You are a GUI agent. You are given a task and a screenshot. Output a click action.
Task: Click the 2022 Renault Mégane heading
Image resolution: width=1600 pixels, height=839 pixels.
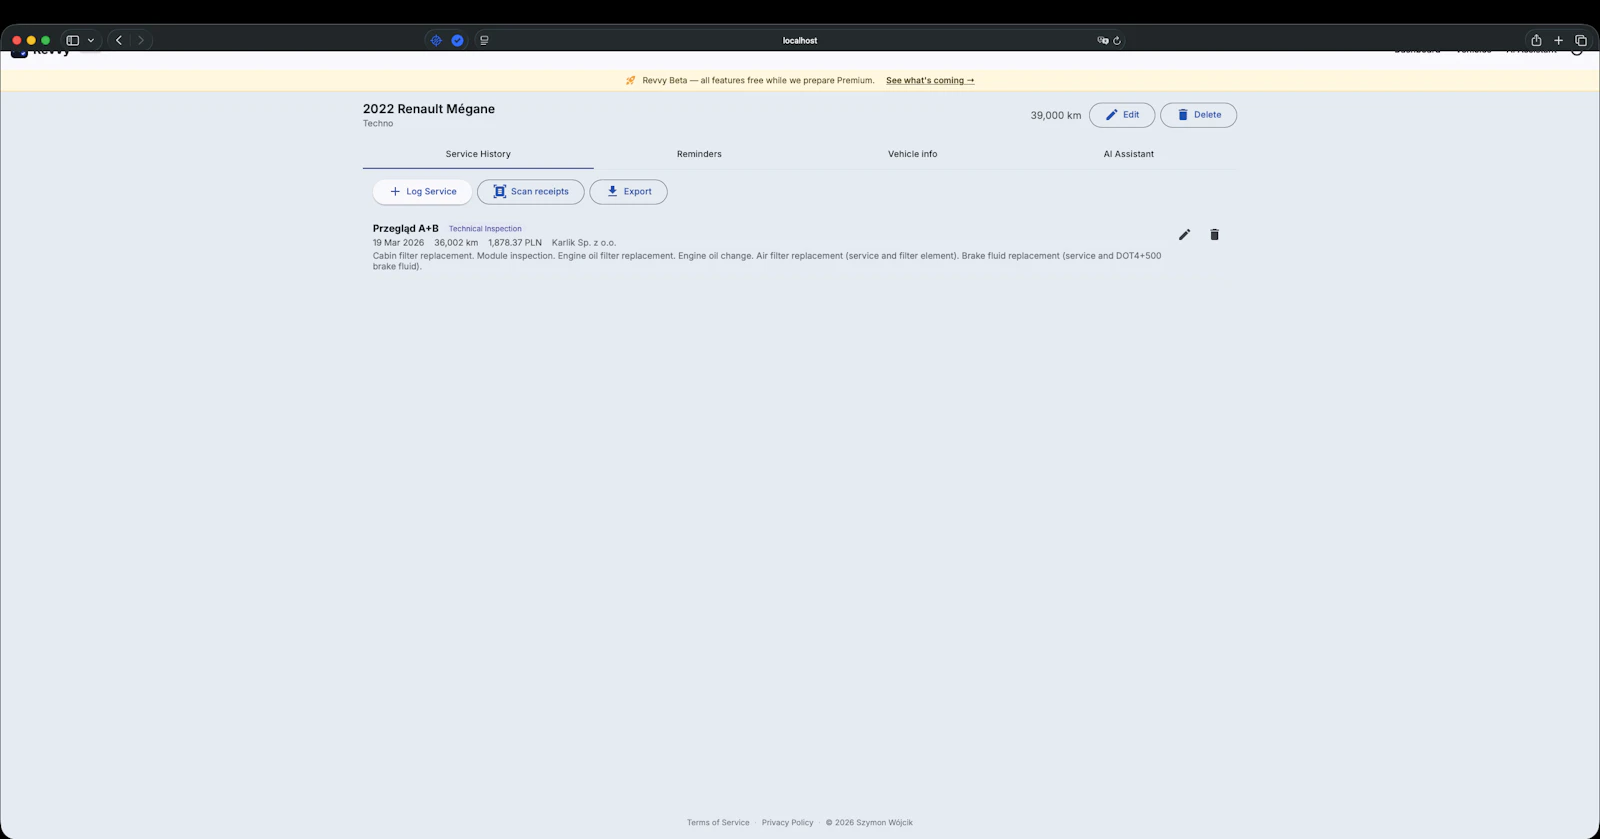(x=429, y=109)
